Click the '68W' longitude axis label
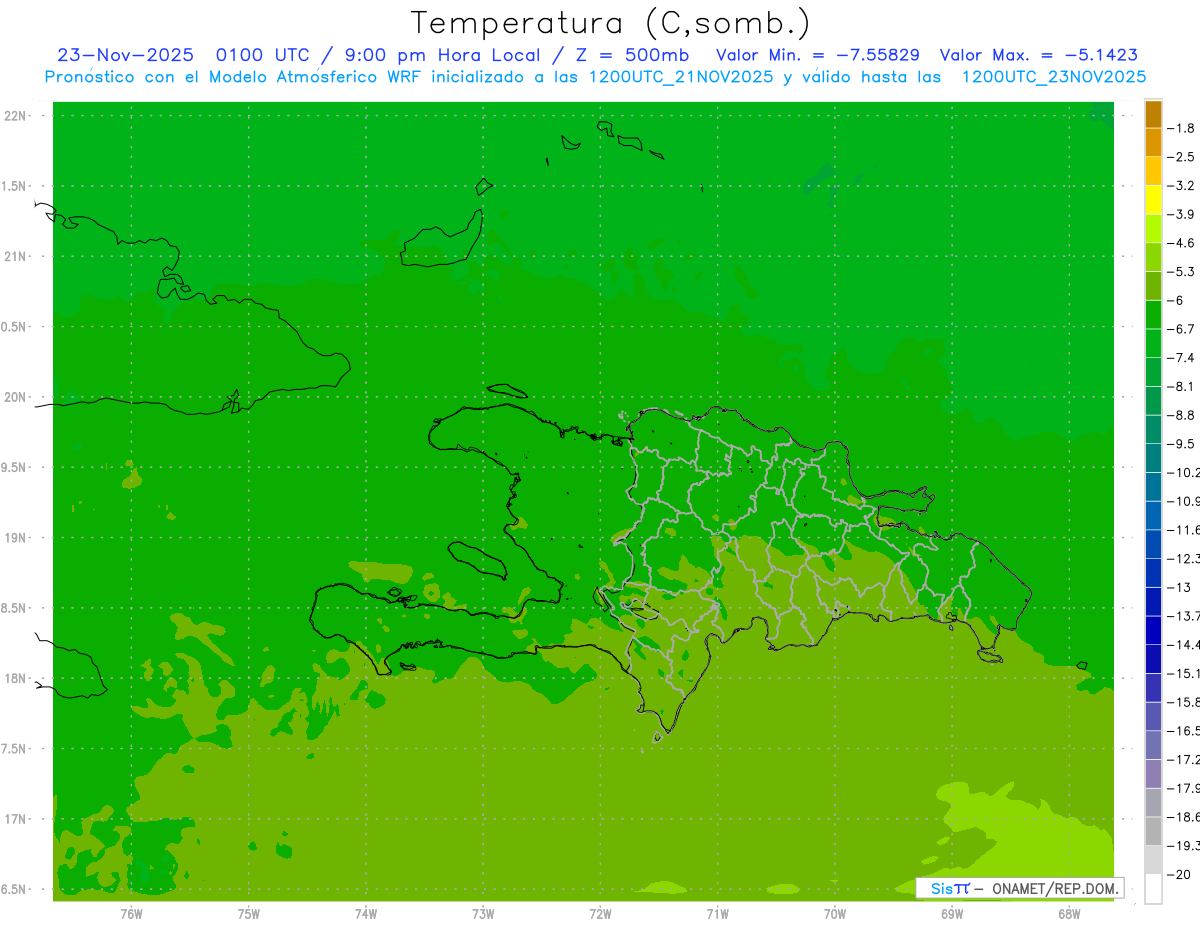Screen dimensions: 1200x927 point(1069,914)
